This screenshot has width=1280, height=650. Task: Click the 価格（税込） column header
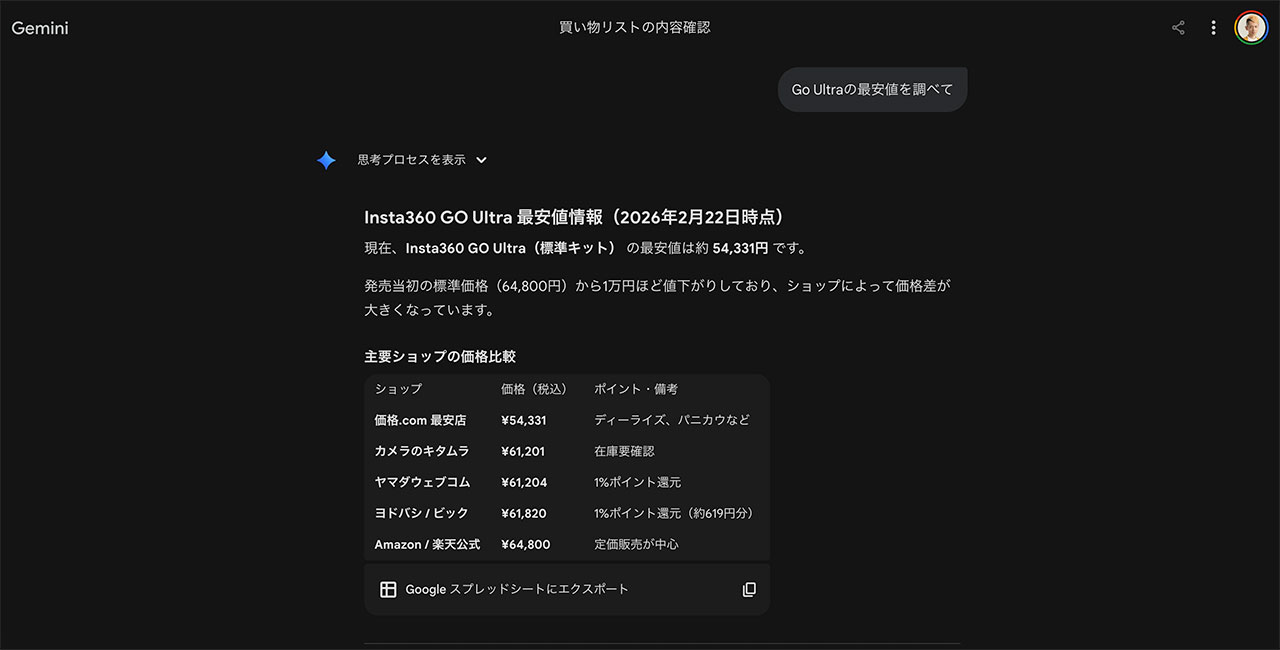coord(533,389)
